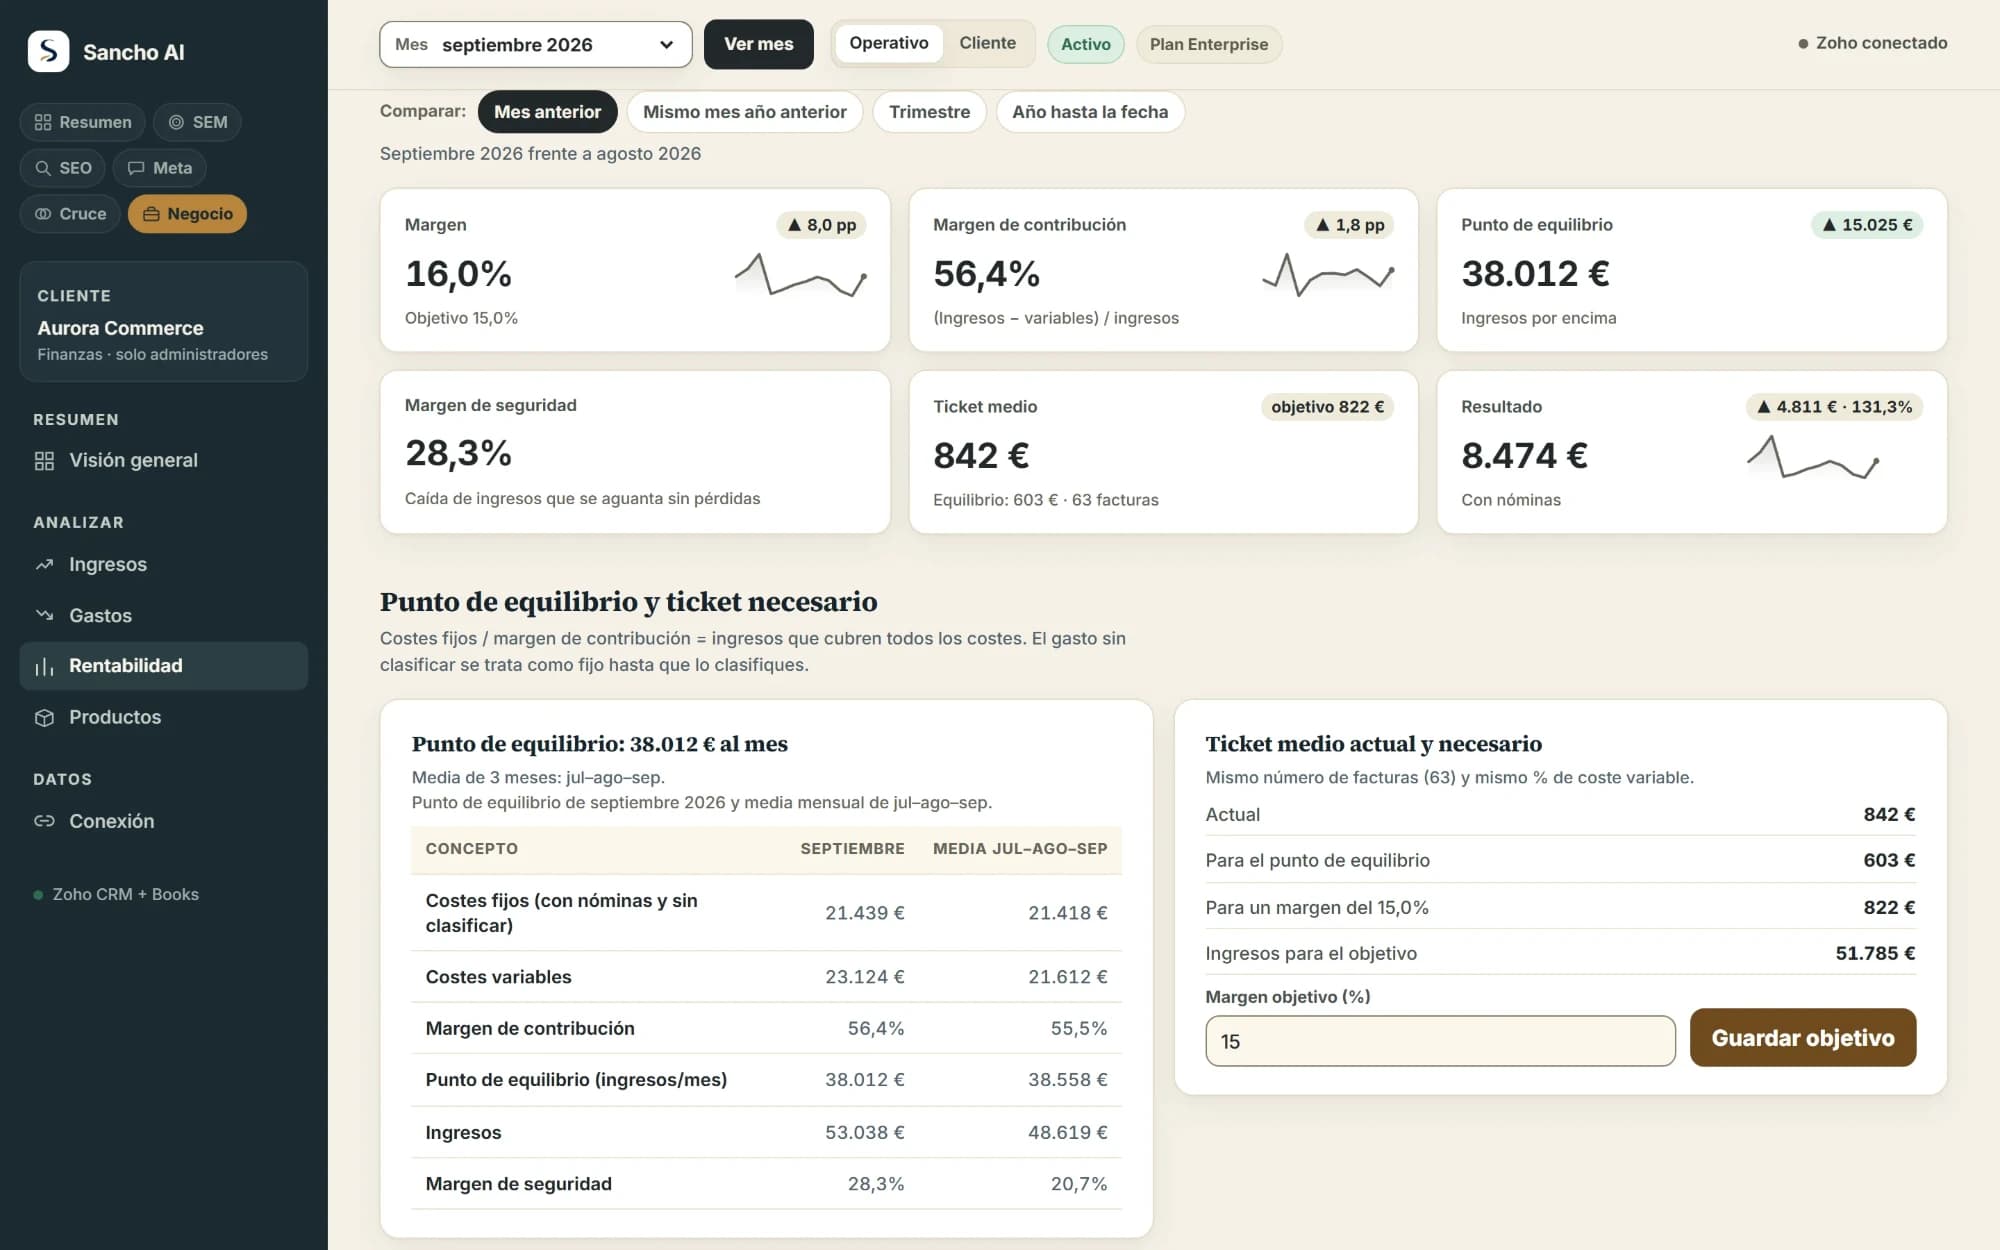Click the Sancho AI logo icon
This screenshot has width=2000, height=1250.
(x=48, y=51)
